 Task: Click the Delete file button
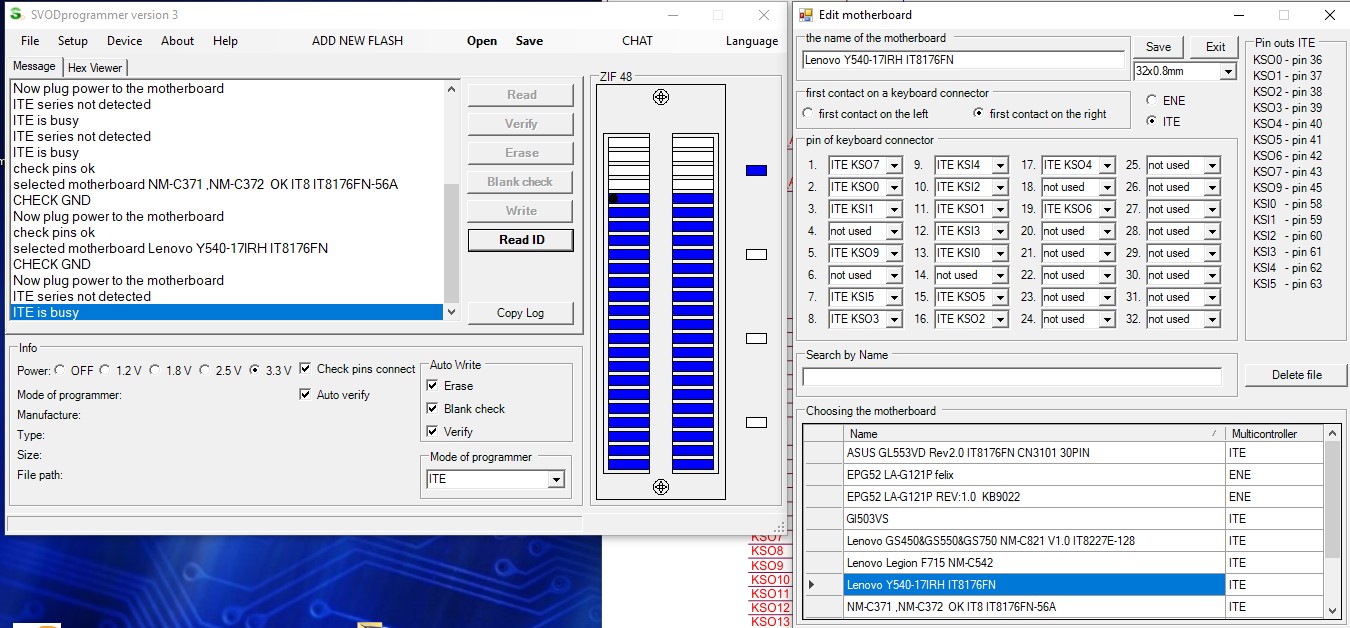1296,375
